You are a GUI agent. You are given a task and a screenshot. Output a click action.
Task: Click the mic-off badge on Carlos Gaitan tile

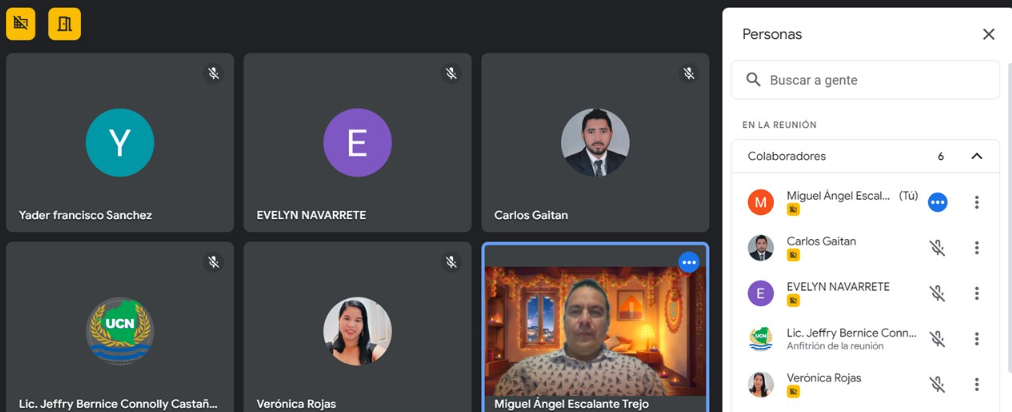click(x=689, y=74)
